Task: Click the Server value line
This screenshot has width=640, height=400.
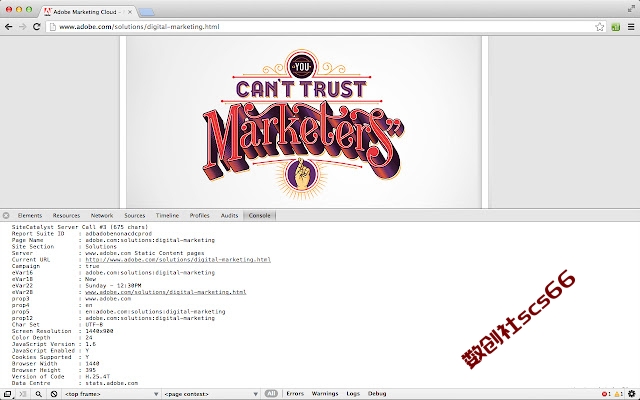Action: 145,253
